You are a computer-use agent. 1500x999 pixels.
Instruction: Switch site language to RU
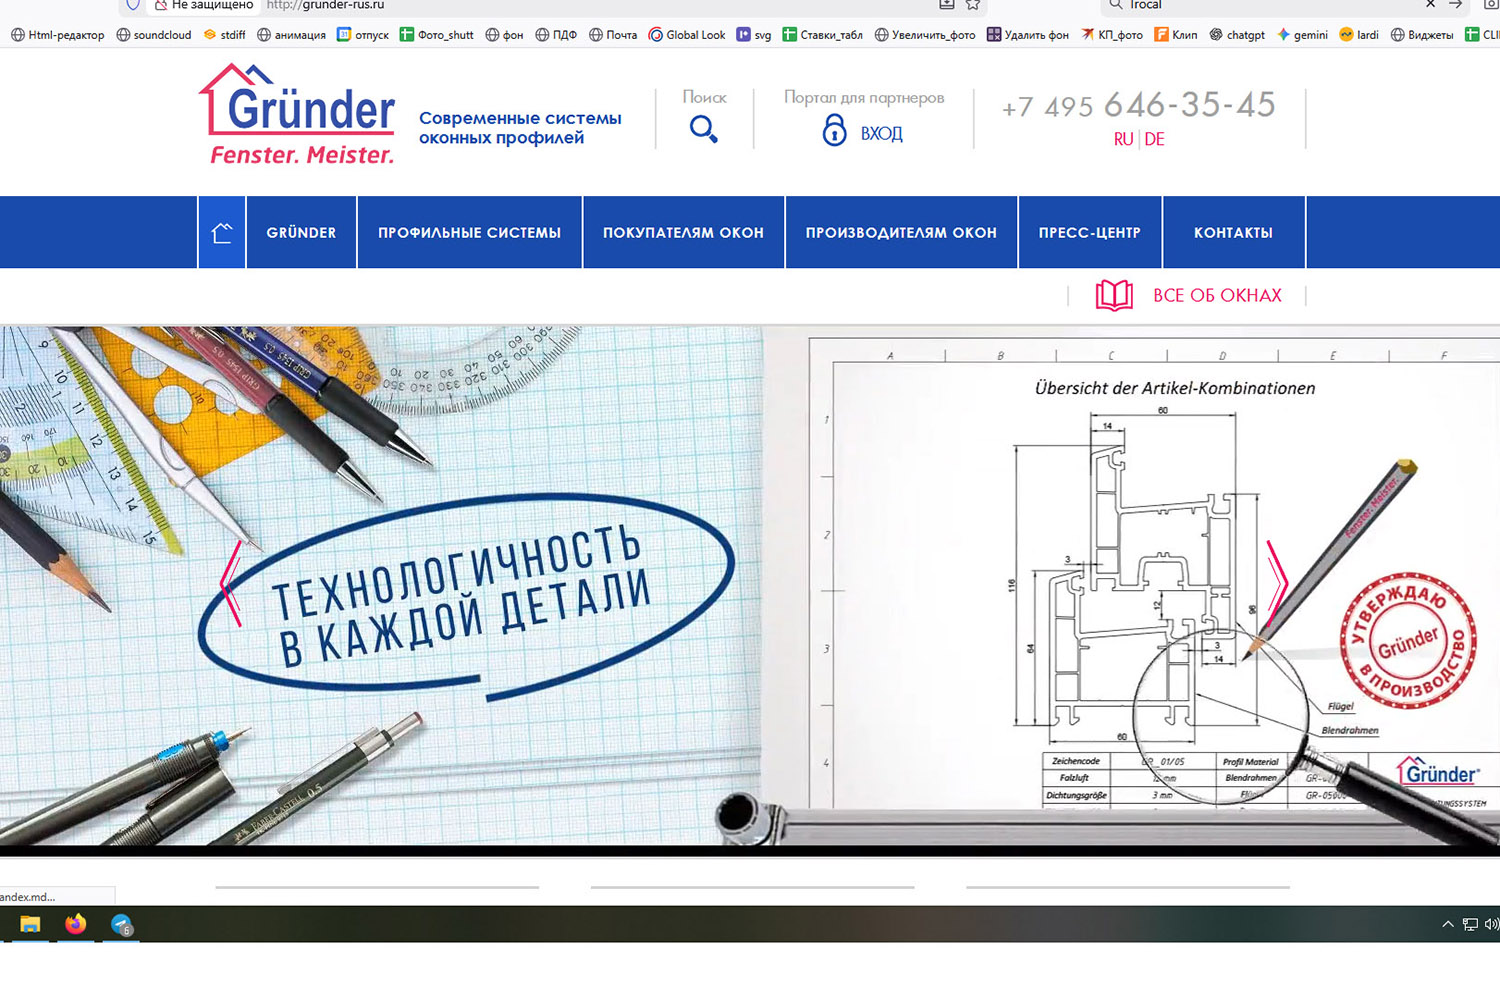point(1123,140)
